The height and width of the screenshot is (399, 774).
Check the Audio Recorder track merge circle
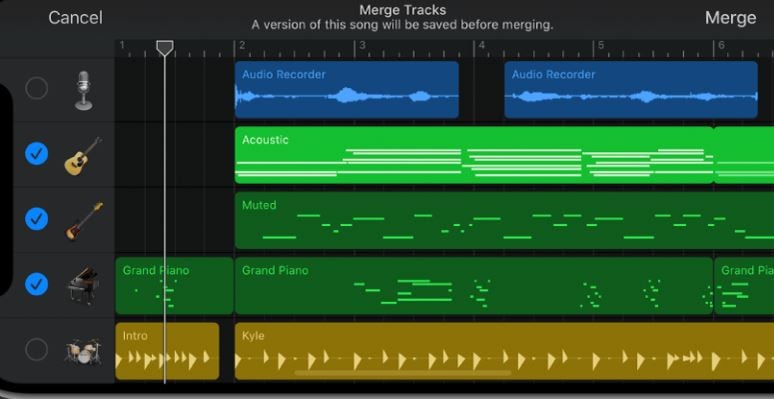[37, 88]
